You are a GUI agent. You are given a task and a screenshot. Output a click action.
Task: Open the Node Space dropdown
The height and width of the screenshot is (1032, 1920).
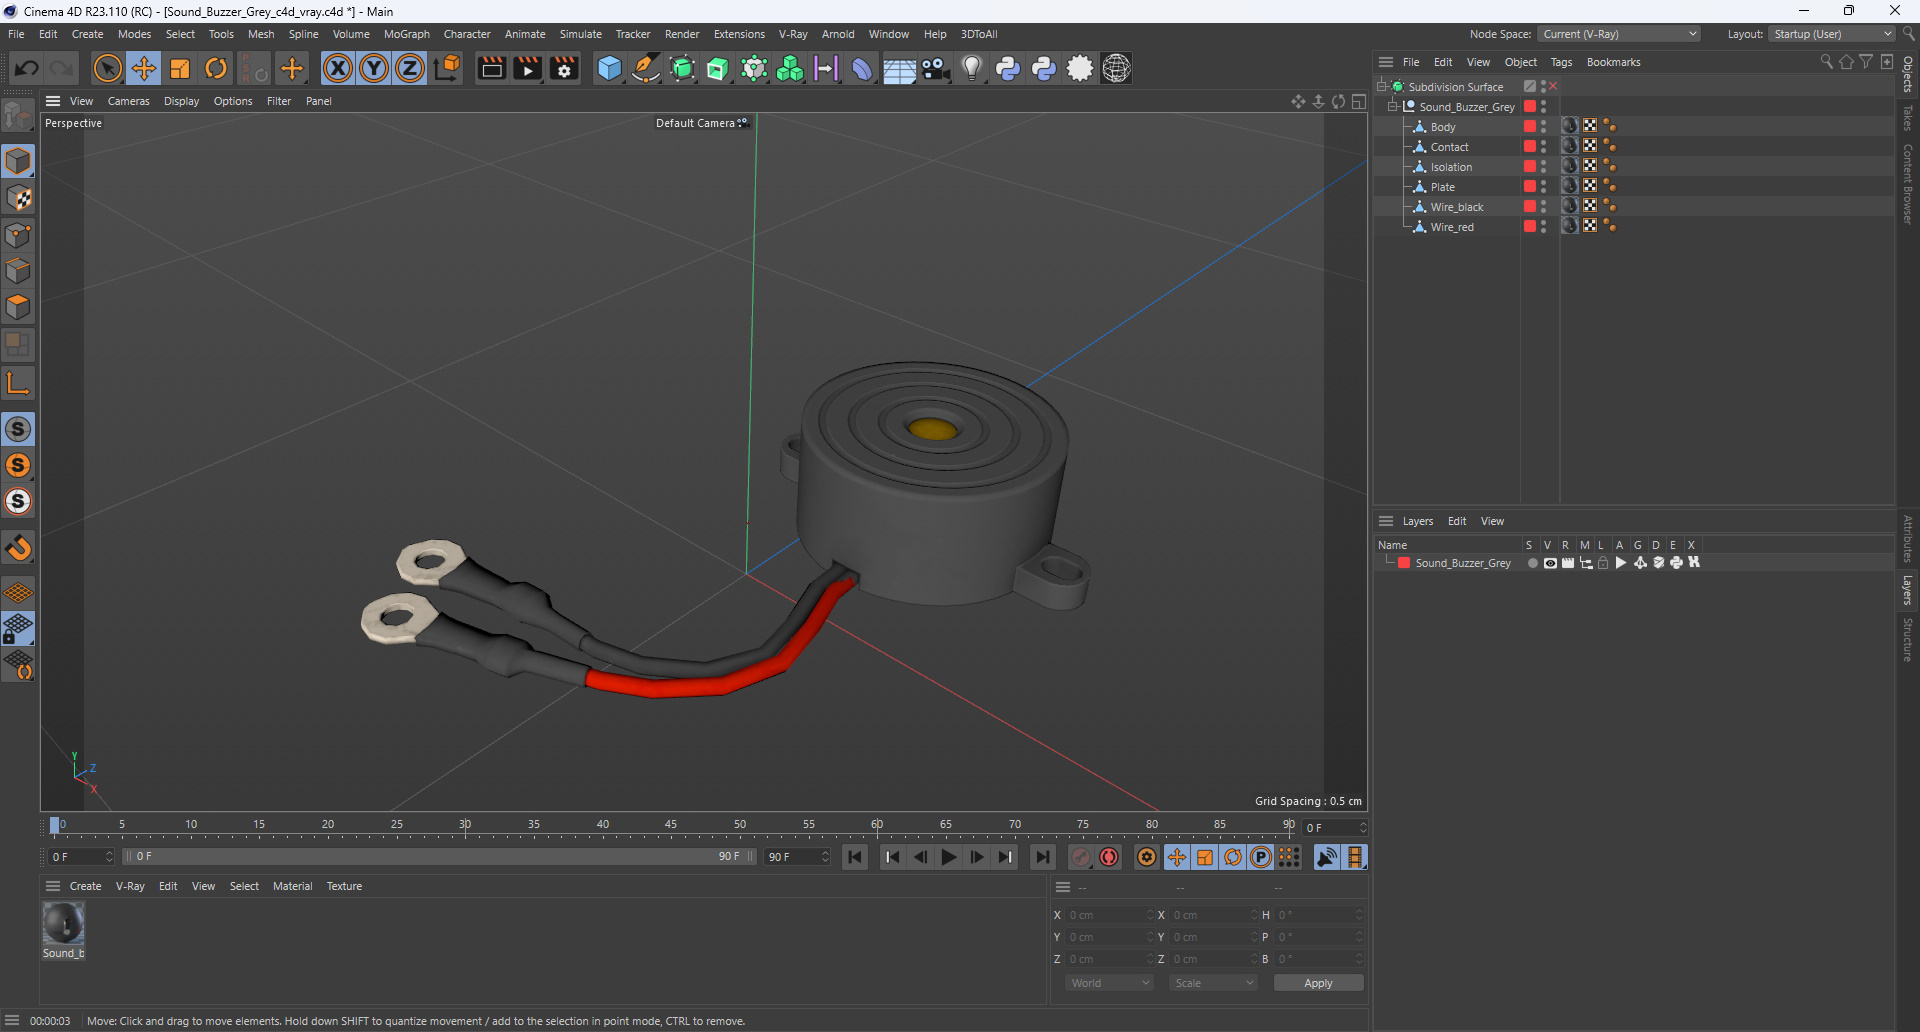[1618, 34]
